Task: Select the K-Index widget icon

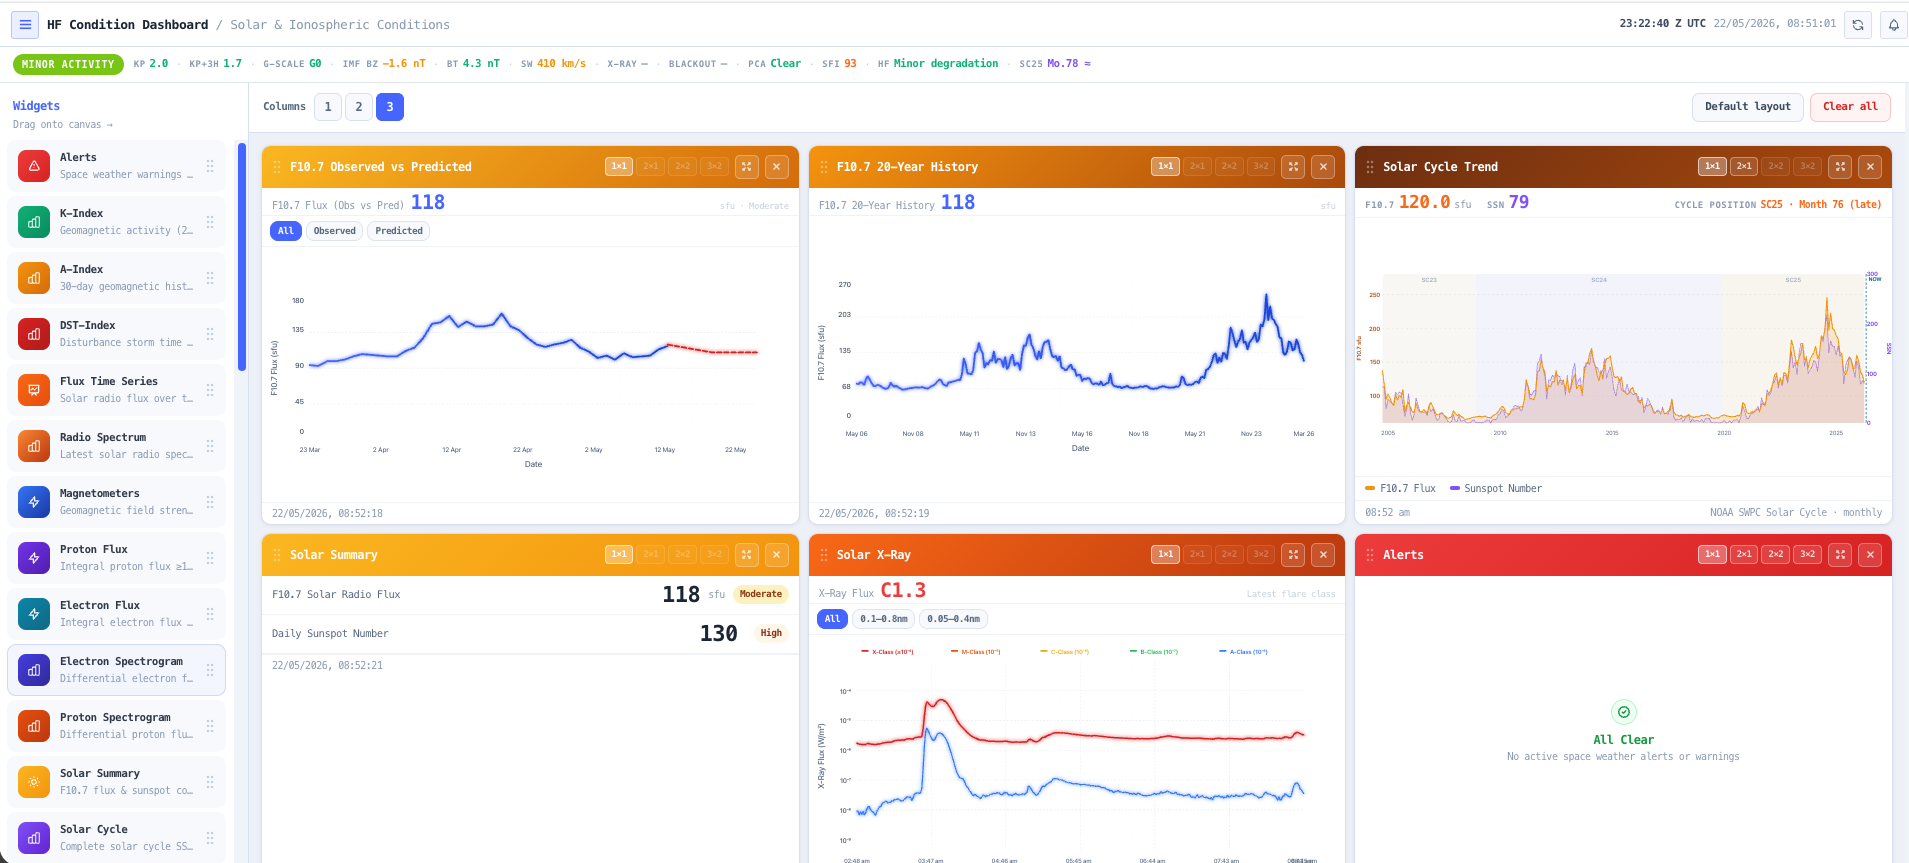Action: point(34,222)
